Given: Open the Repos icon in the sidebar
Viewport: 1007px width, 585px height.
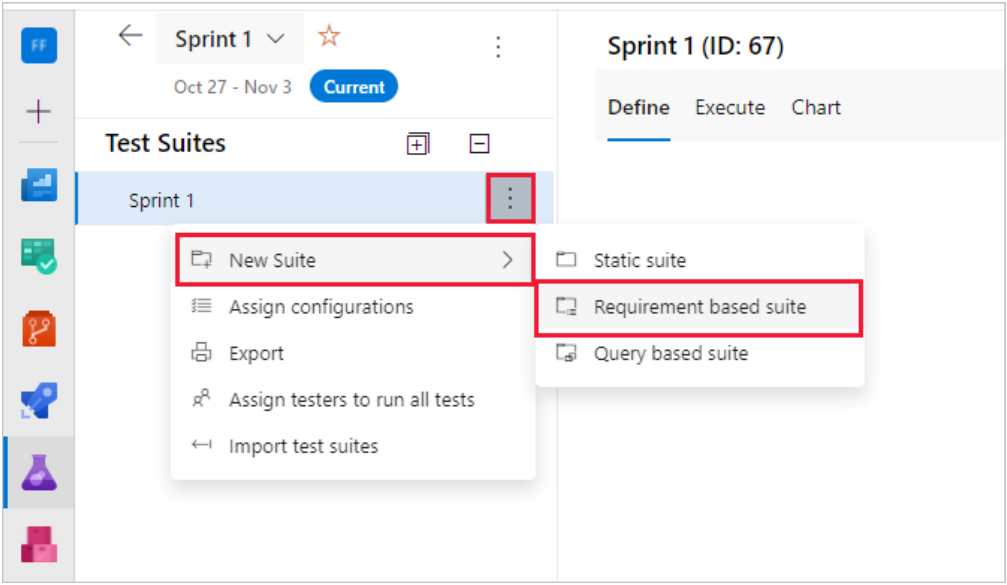Looking at the screenshot, I should pyautogui.click(x=39, y=327).
